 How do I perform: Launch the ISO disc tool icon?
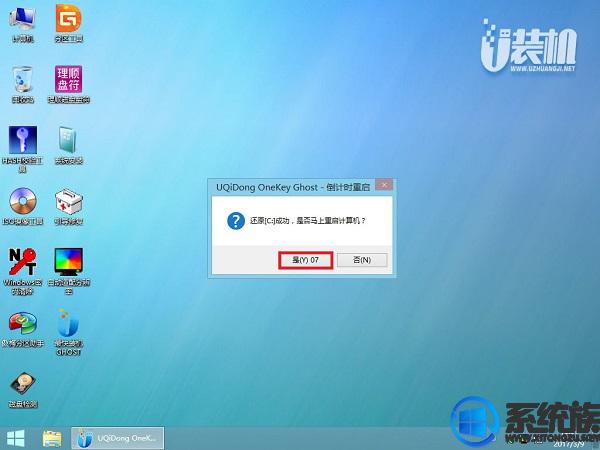click(x=23, y=206)
